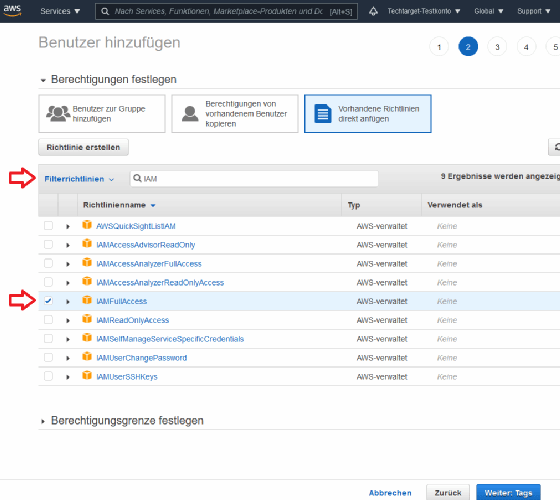Click the Weiter: Tags button
Viewport: 560px width, 500px height.
508,492
